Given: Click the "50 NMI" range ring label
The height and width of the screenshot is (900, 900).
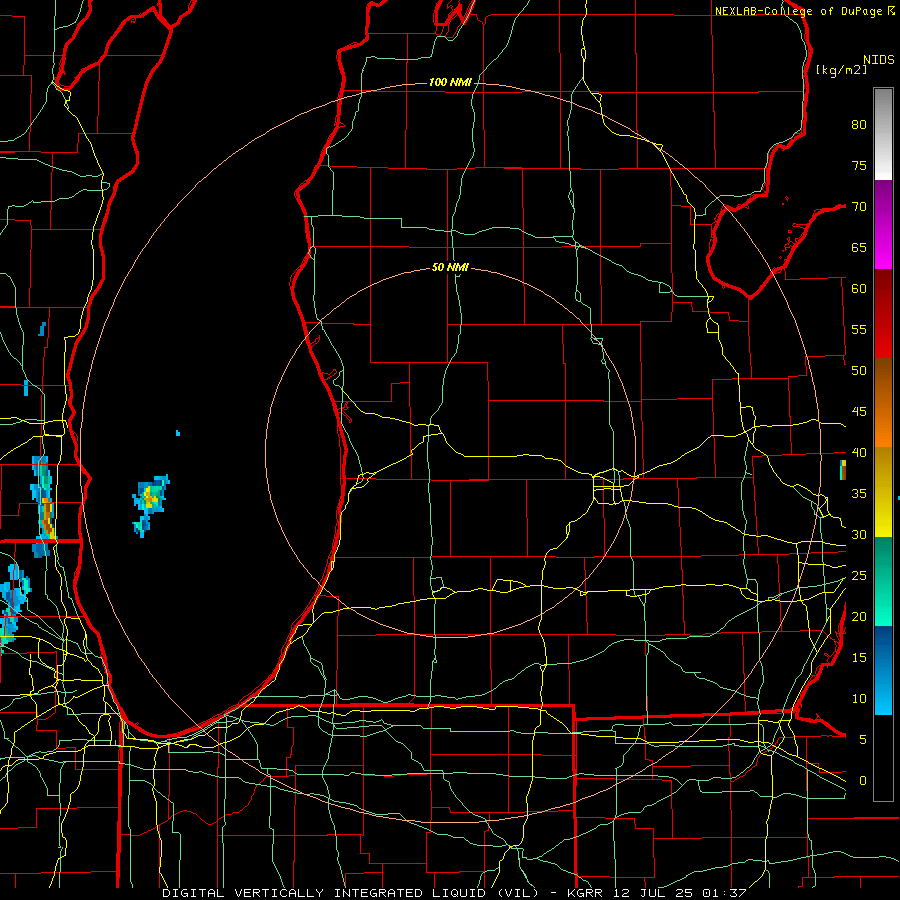Looking at the screenshot, I should pos(450,267).
